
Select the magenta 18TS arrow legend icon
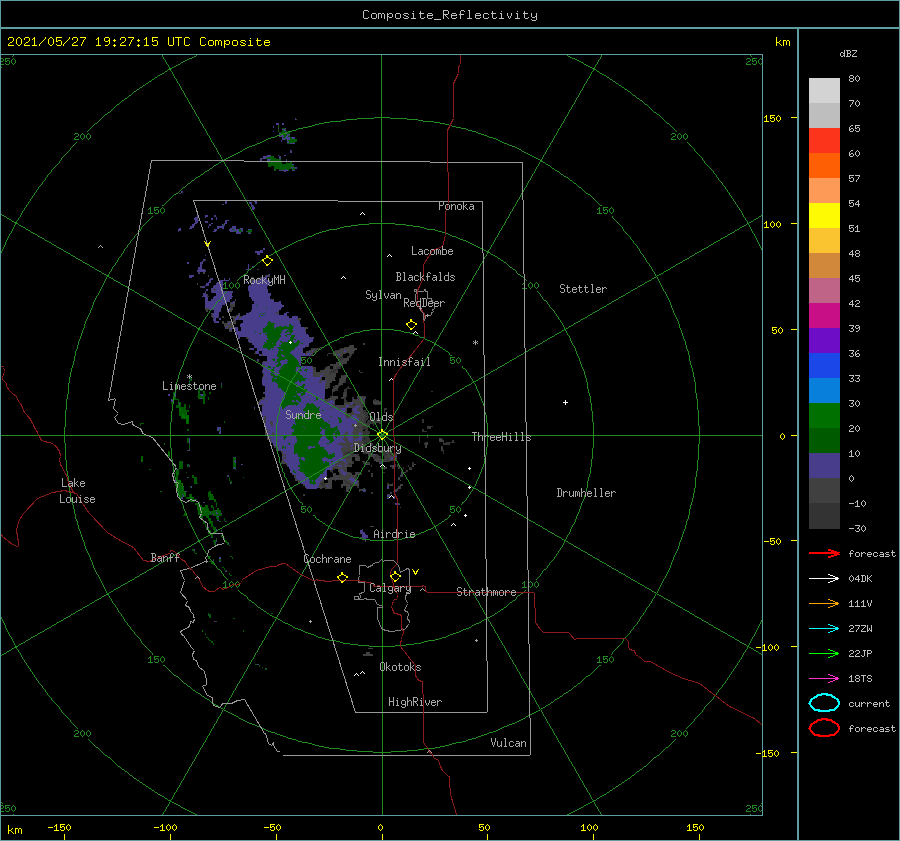point(824,679)
